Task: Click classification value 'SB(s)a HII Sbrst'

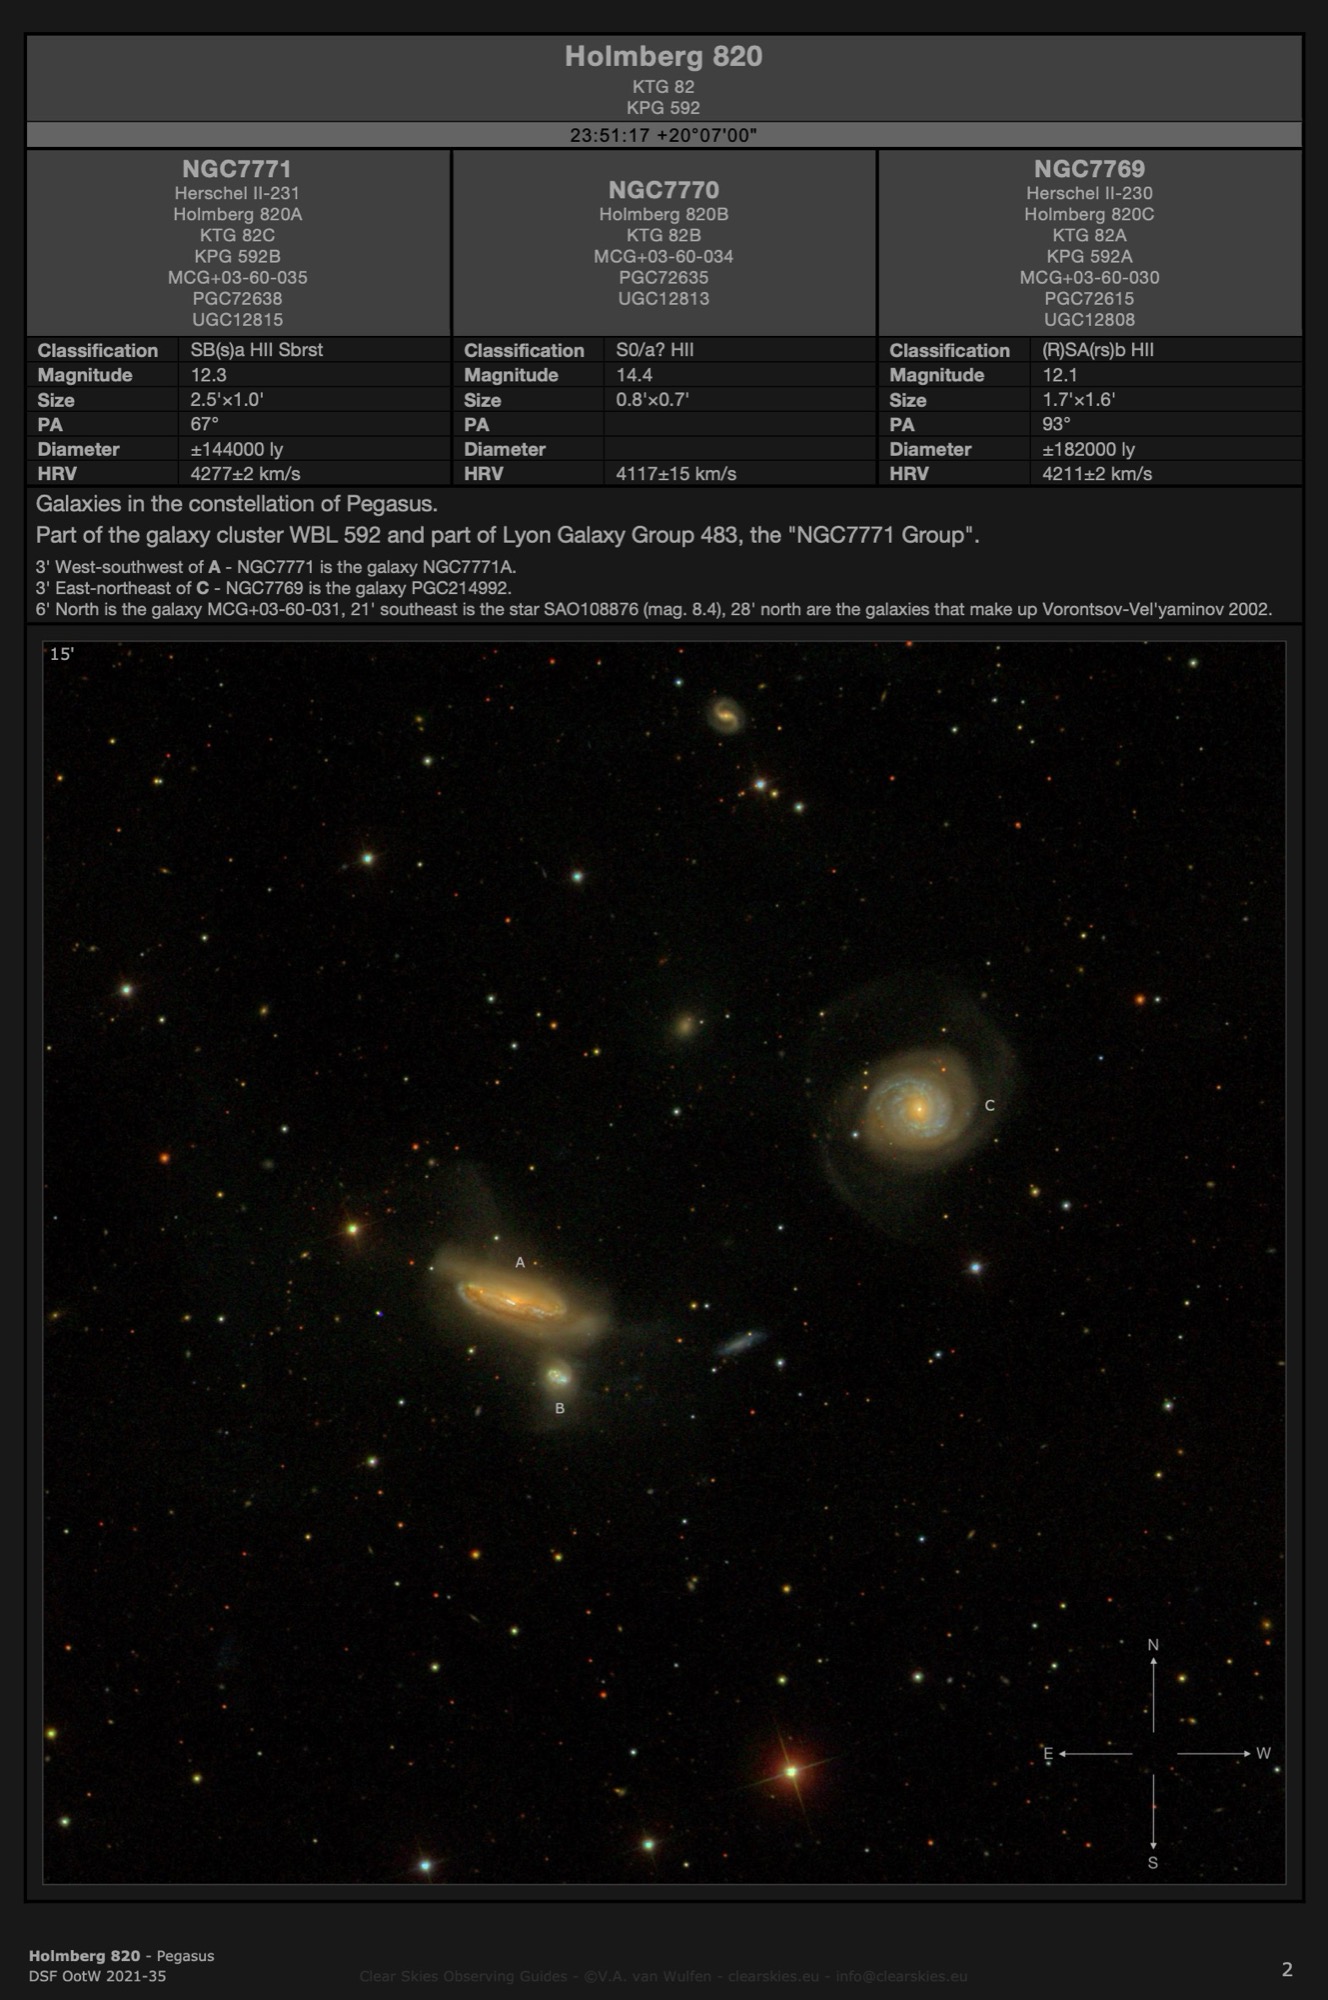Action: click(x=257, y=349)
